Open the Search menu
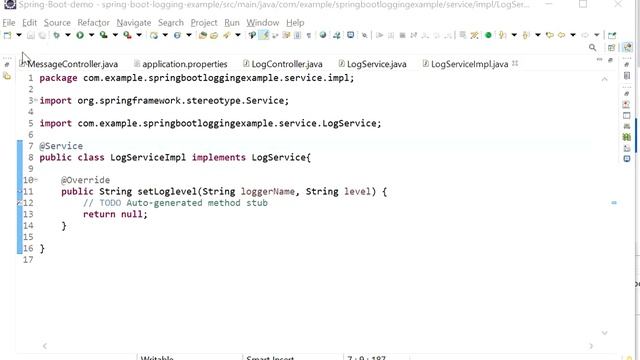 171,23
